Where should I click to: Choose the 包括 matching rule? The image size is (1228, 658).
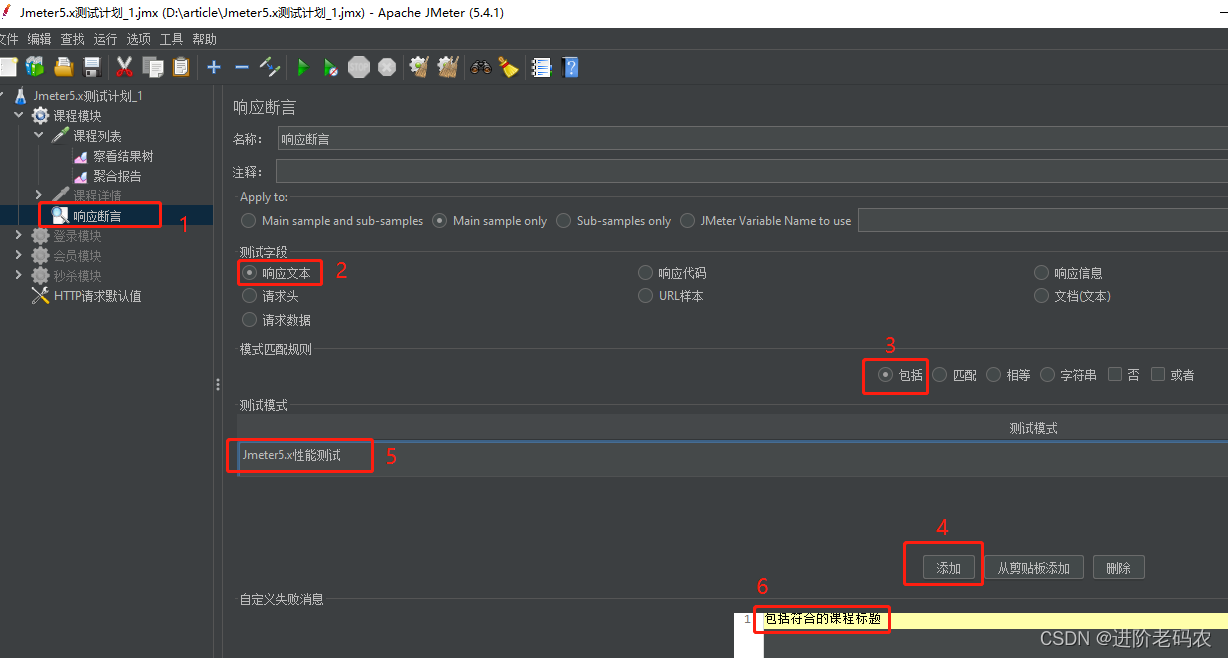click(885, 374)
